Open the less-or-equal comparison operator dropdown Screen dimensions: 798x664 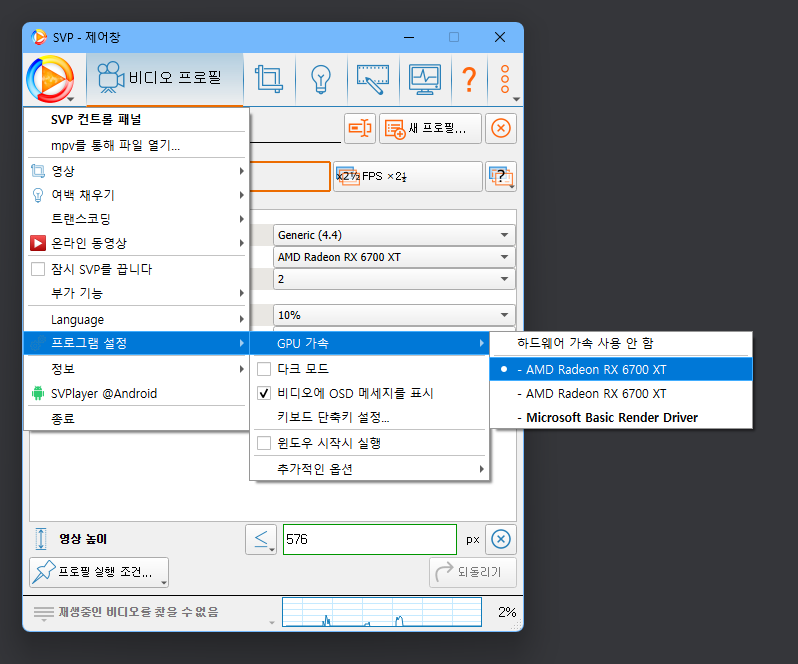(x=261, y=539)
